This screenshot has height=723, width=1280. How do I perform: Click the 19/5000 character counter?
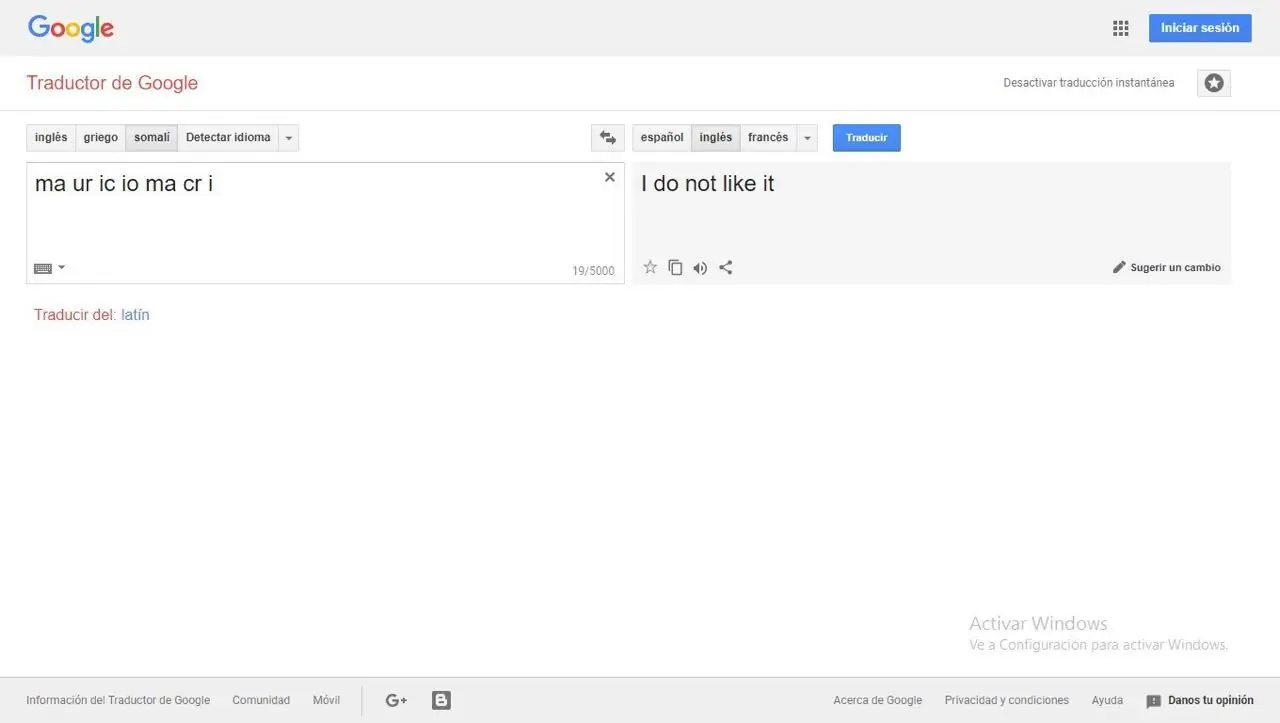click(593, 271)
